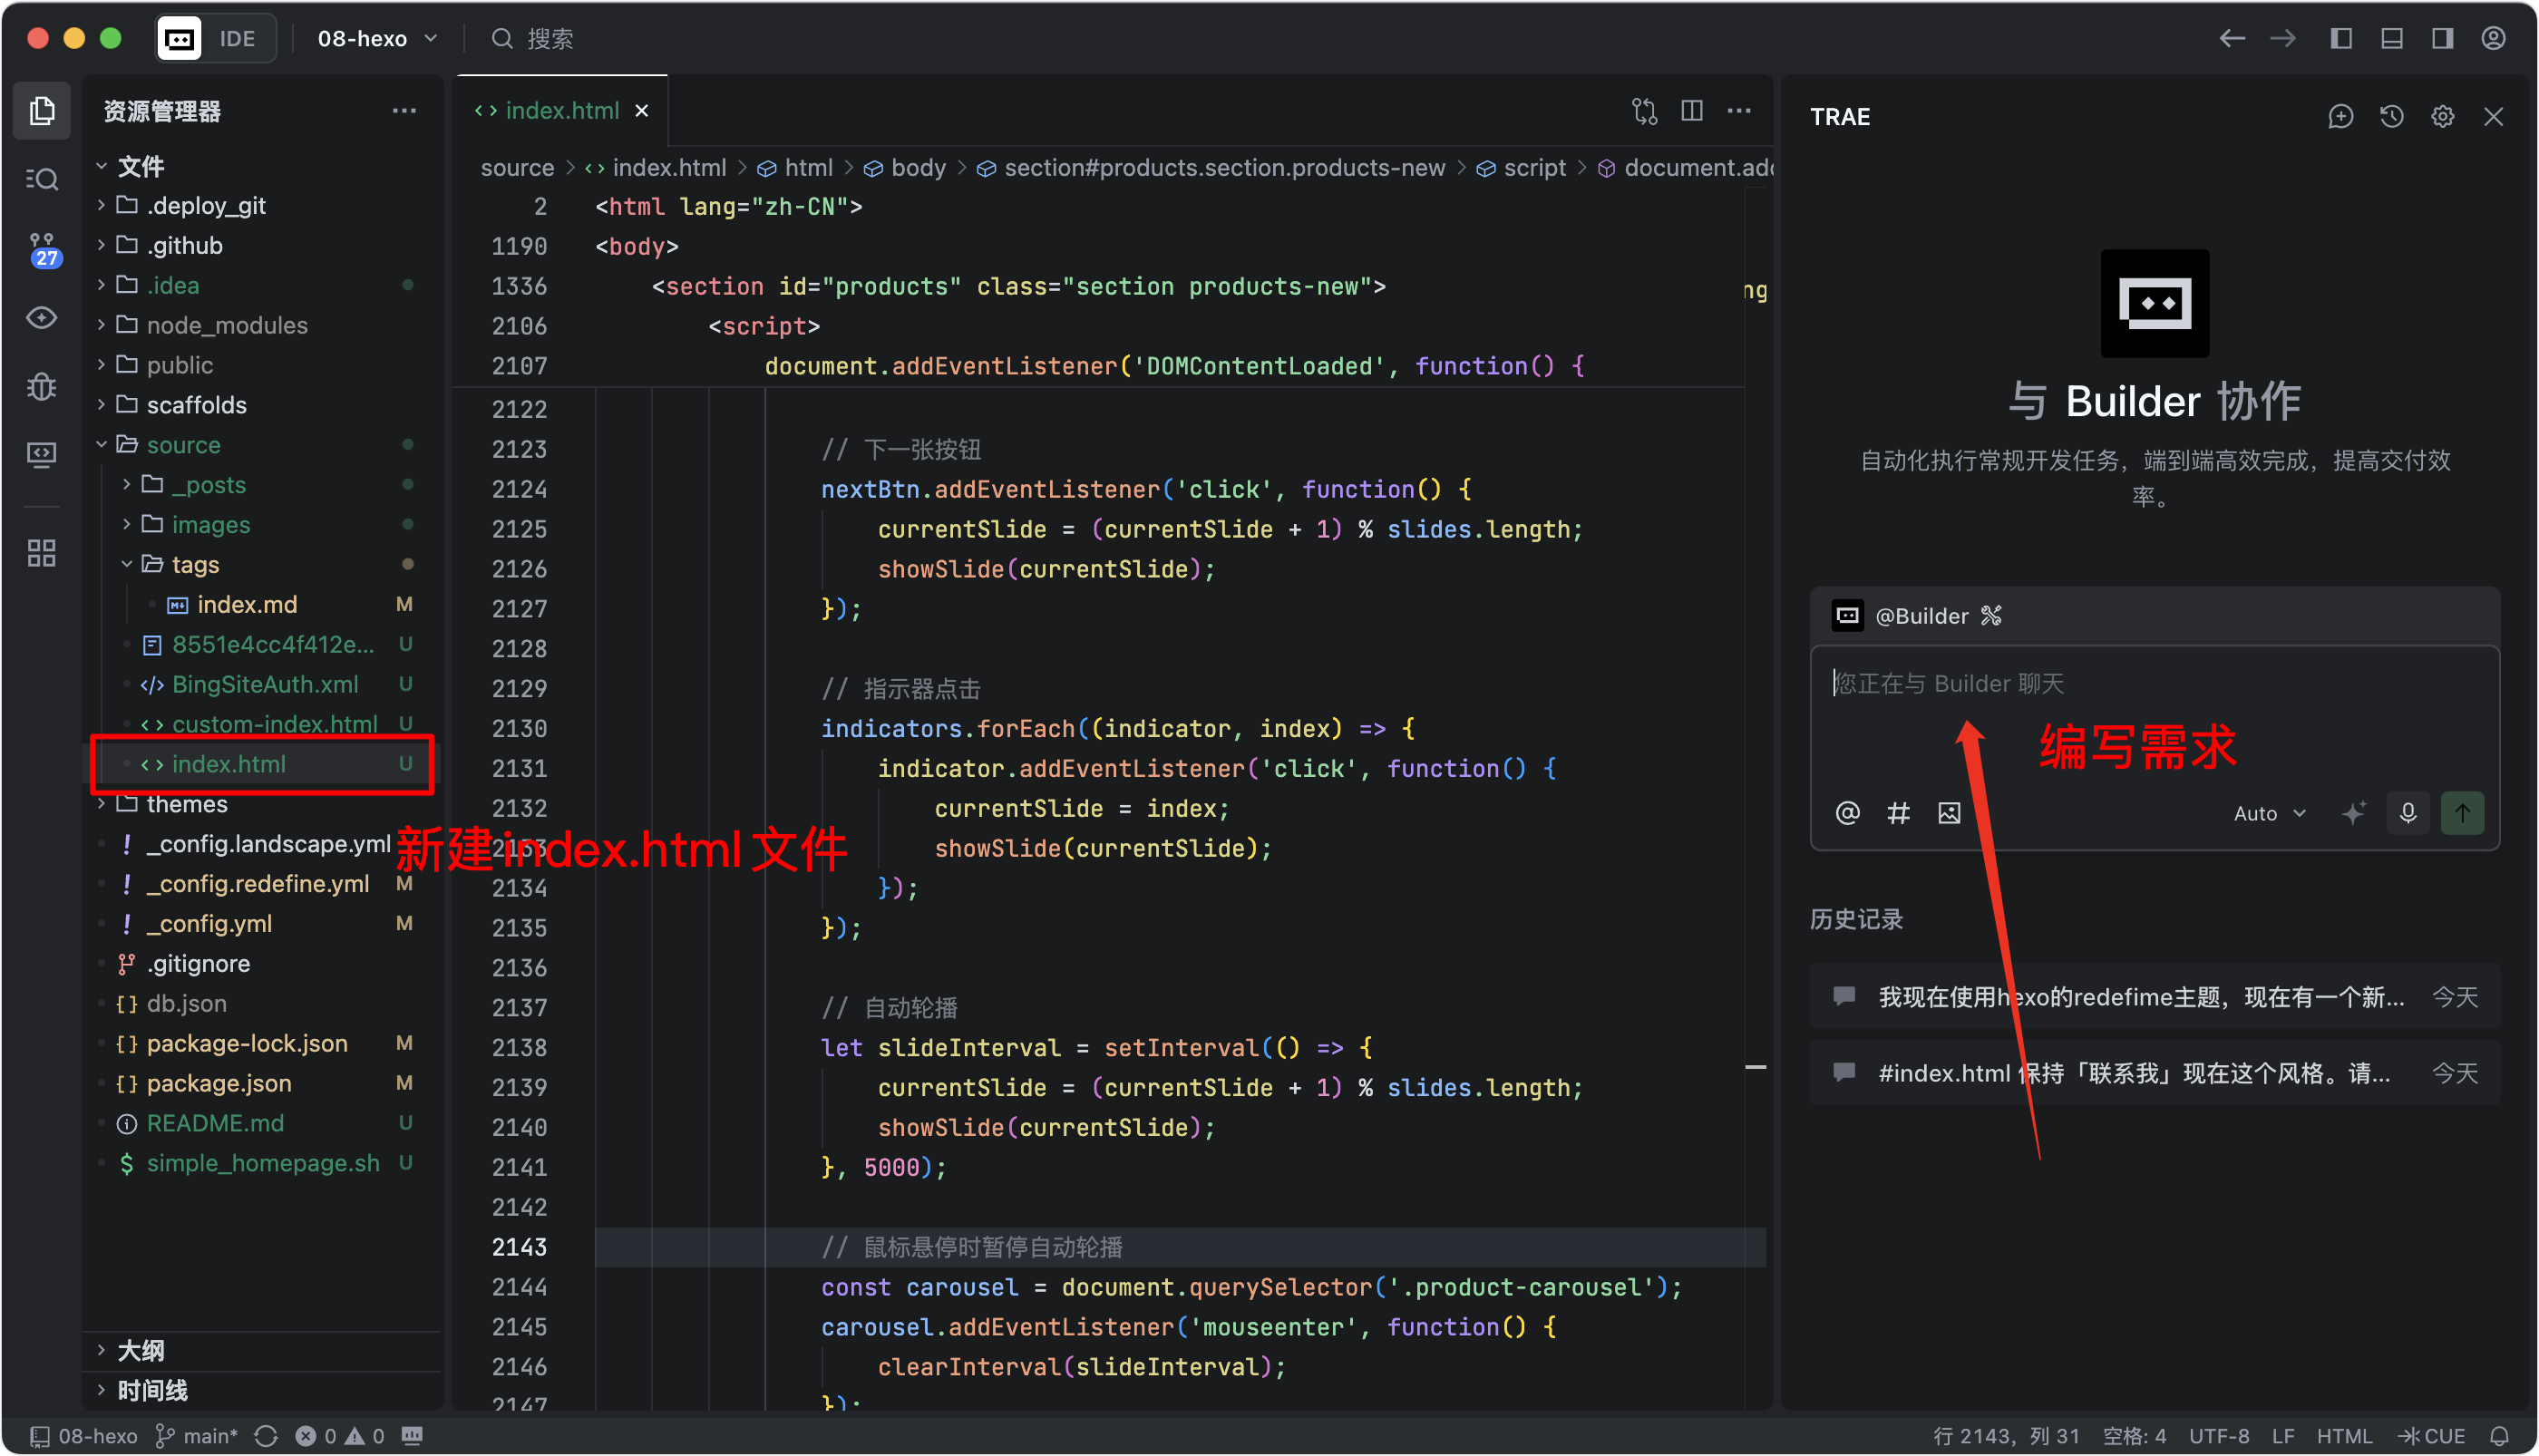This screenshot has height=1456, width=2539.
Task: Click the voice input microphone icon
Action: [2408, 813]
